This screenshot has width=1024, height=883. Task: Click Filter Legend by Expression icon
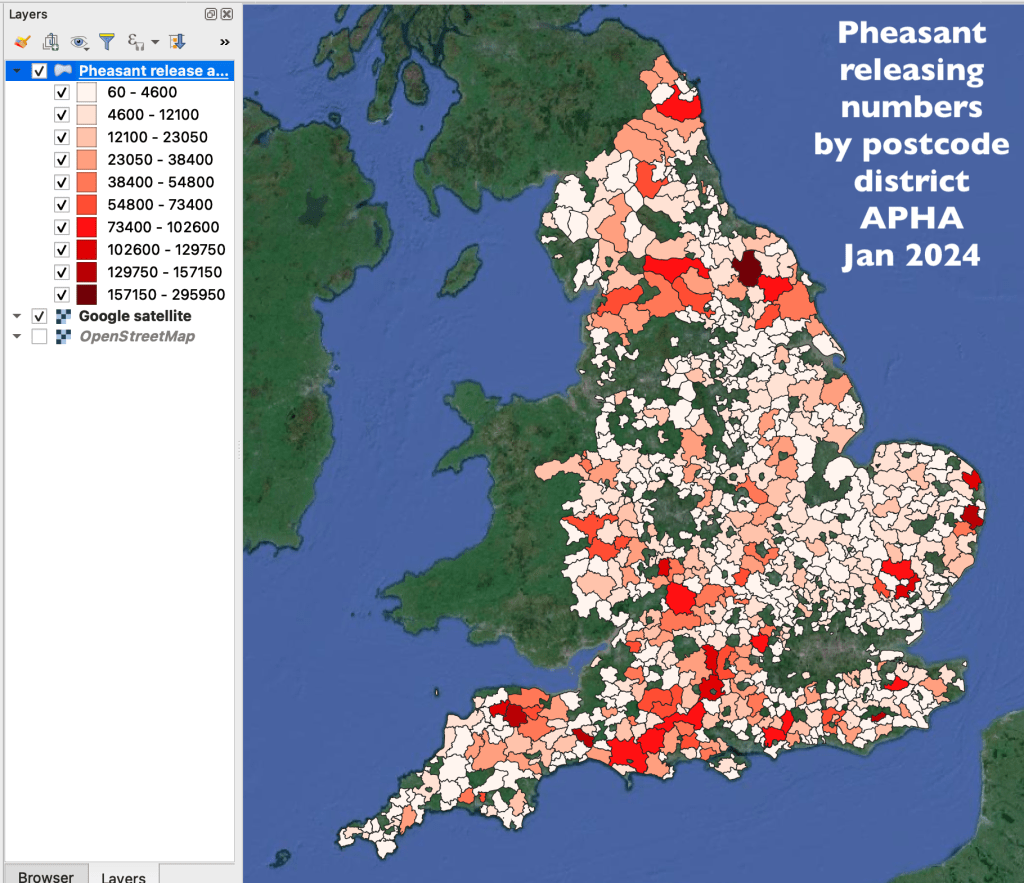(136, 42)
